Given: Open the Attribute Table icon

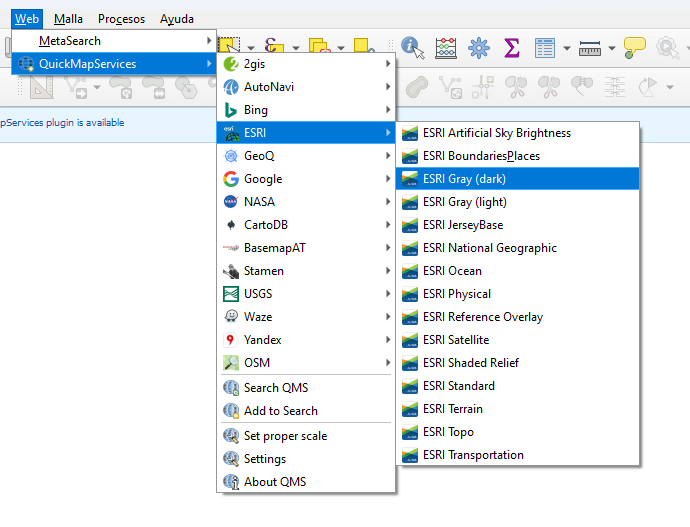Looking at the screenshot, I should 545,48.
